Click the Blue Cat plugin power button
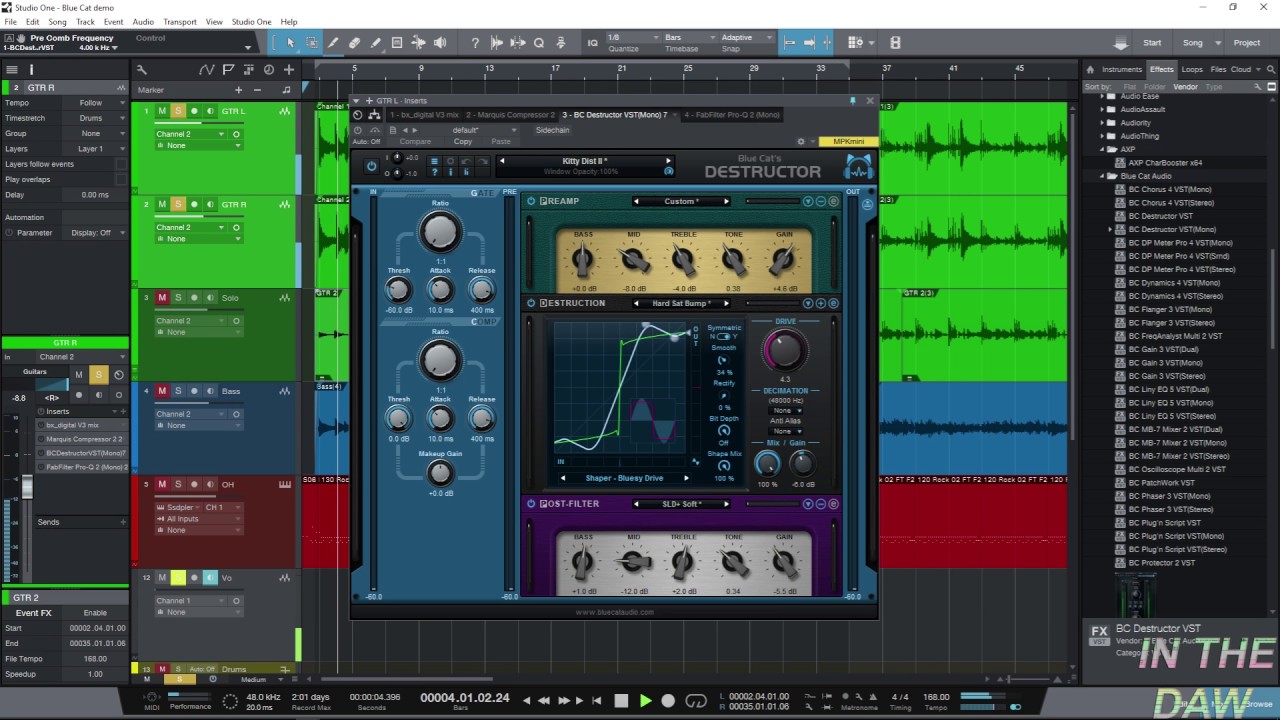1280x720 pixels. pyautogui.click(x=372, y=166)
